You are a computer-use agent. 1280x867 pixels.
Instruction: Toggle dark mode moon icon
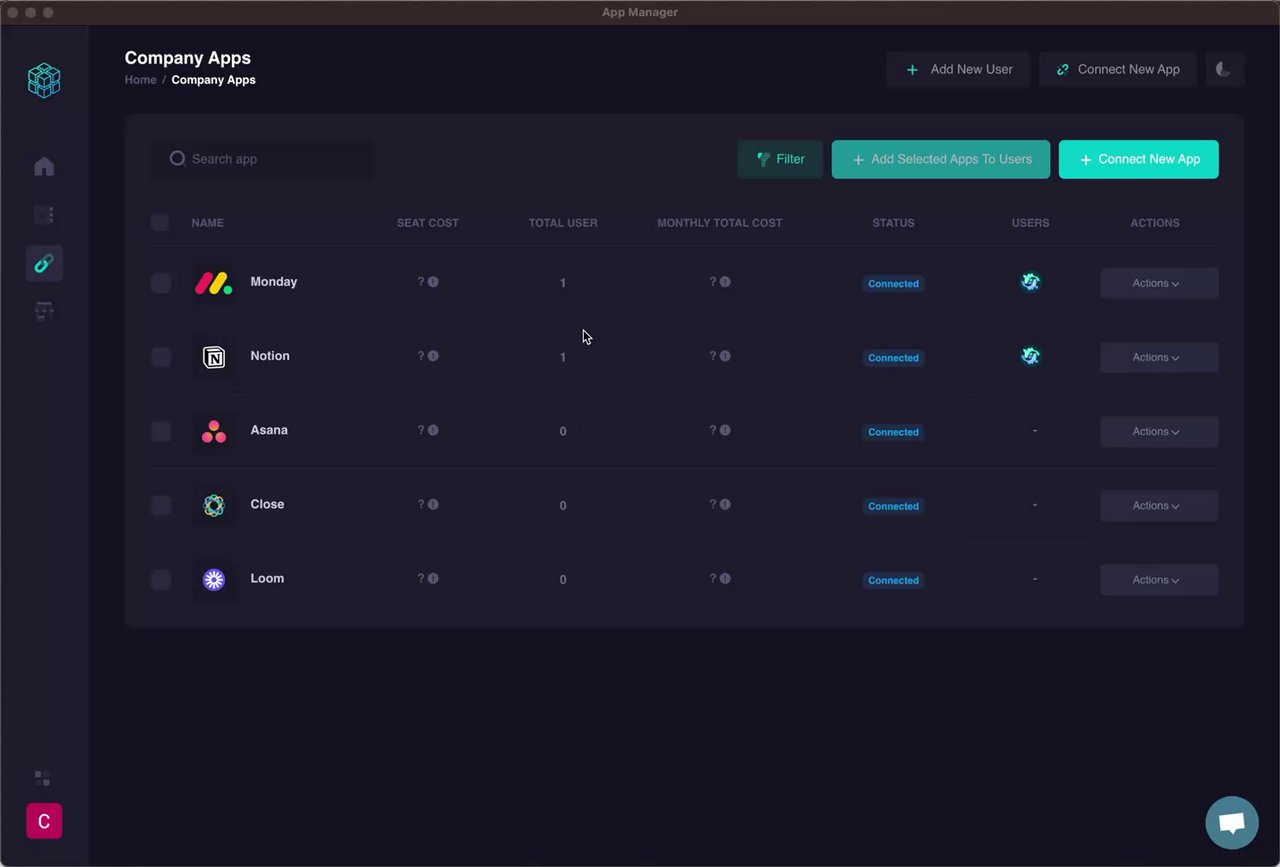tap(1224, 69)
